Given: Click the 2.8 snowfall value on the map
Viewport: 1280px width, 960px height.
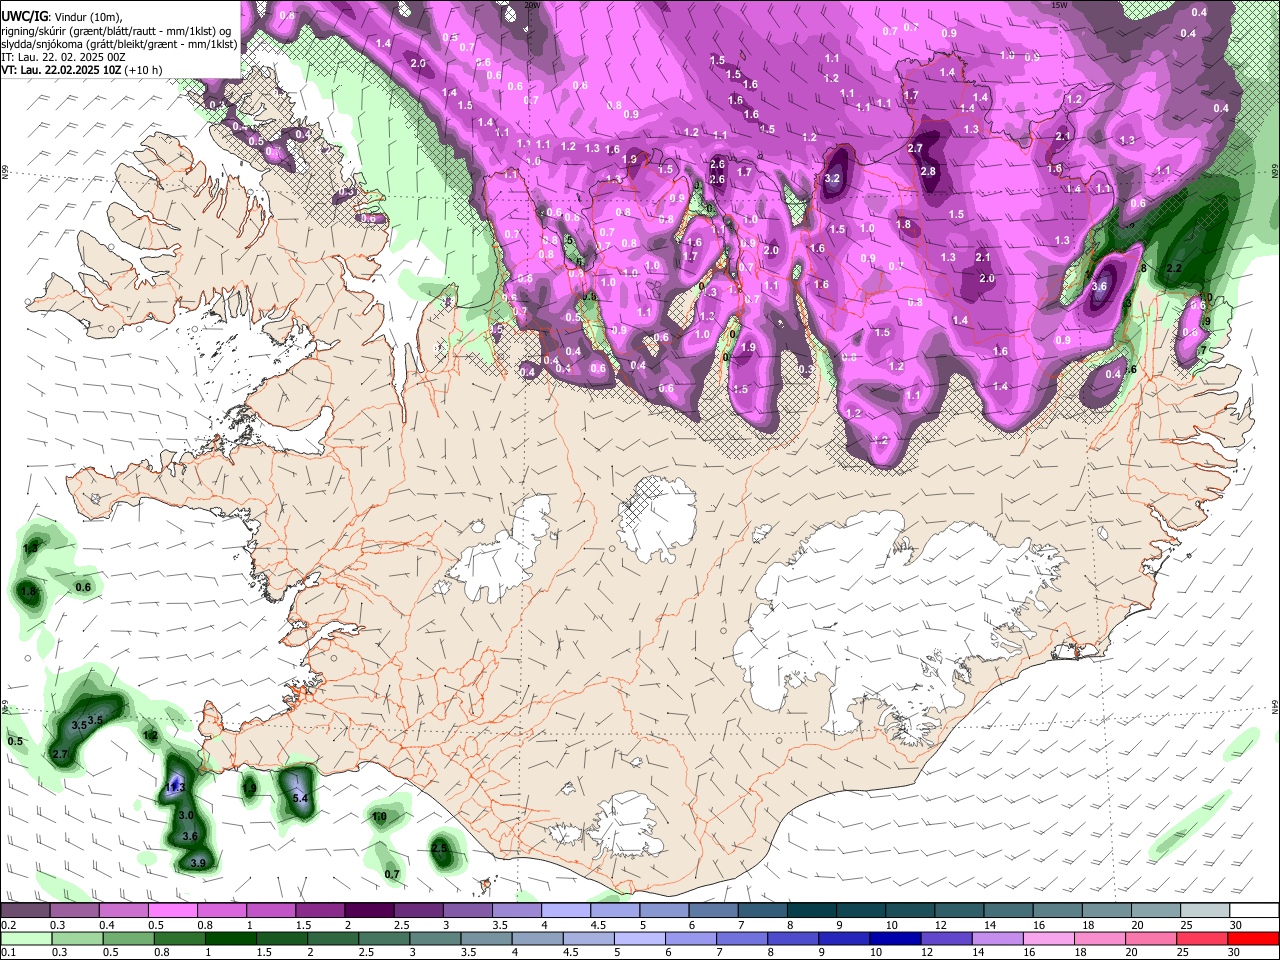Looking at the screenshot, I should click(928, 172).
